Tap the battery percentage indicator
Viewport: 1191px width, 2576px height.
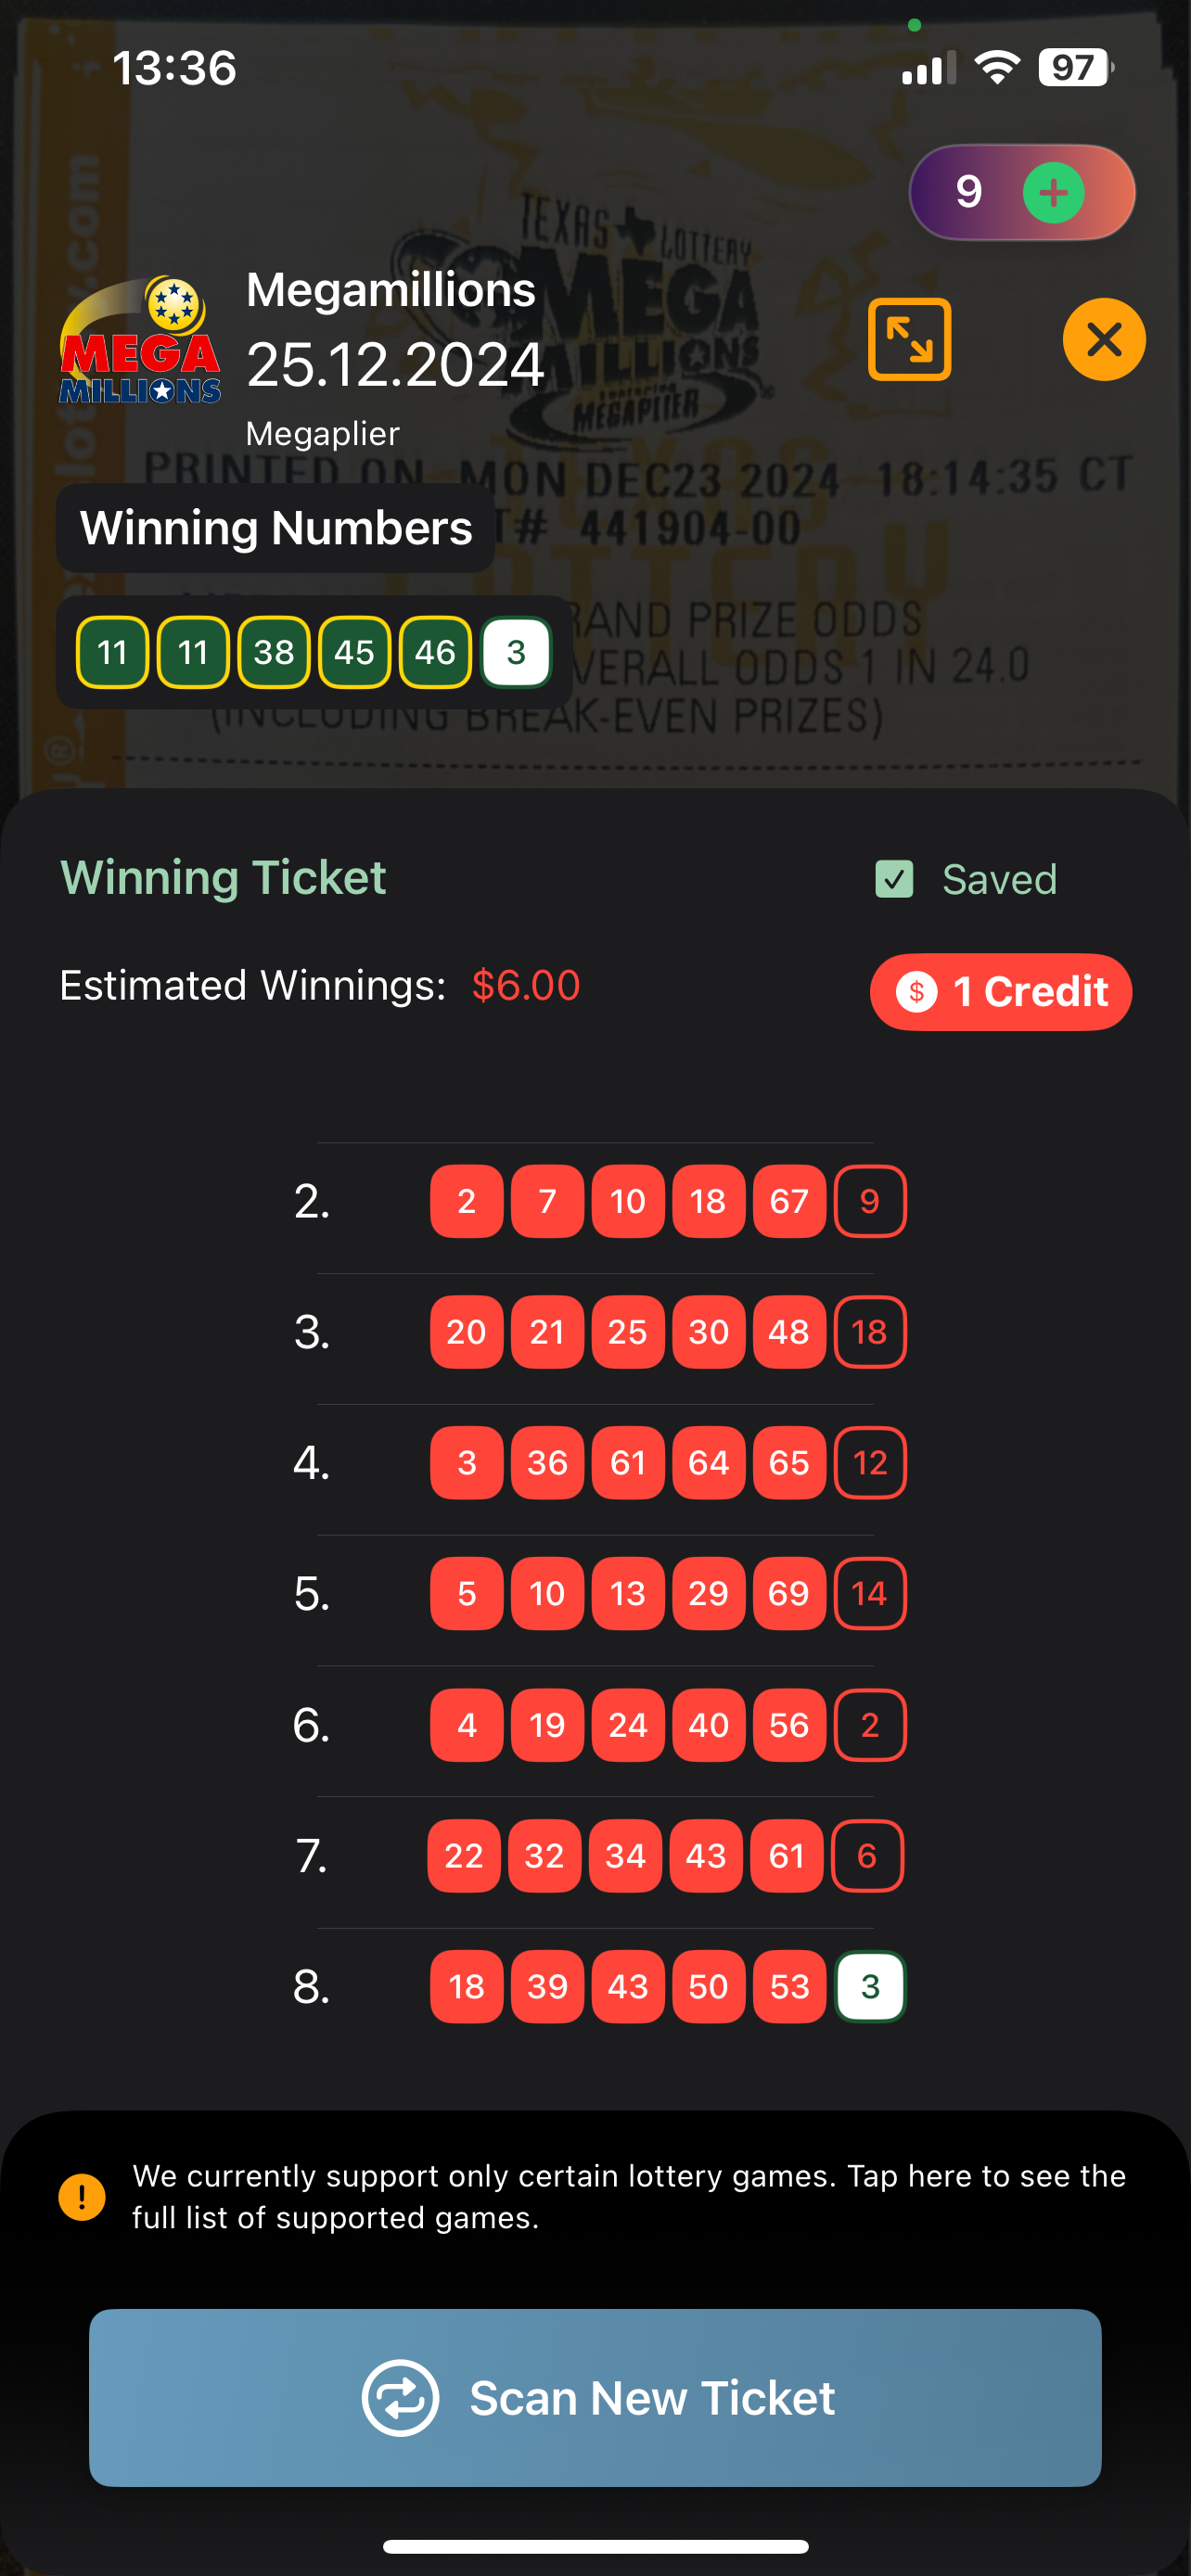pos(1073,67)
